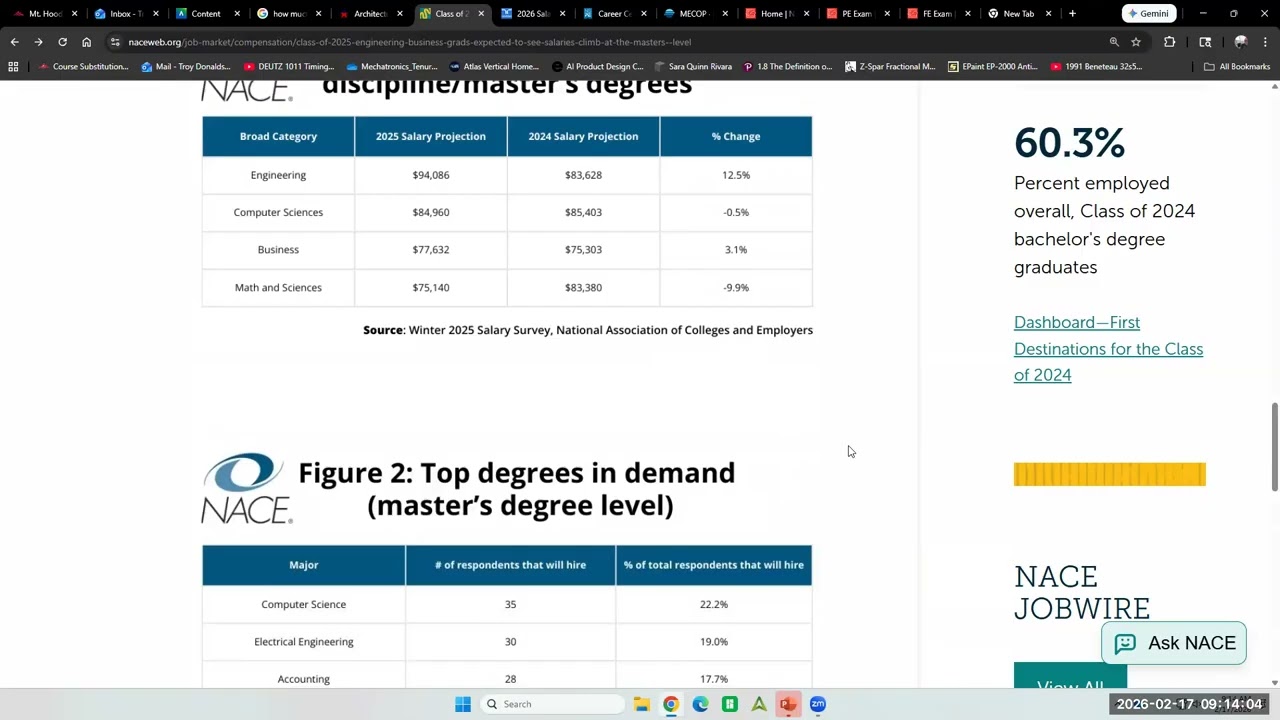Open a new browser tab with plus
1280x720 pixels.
point(1072,14)
